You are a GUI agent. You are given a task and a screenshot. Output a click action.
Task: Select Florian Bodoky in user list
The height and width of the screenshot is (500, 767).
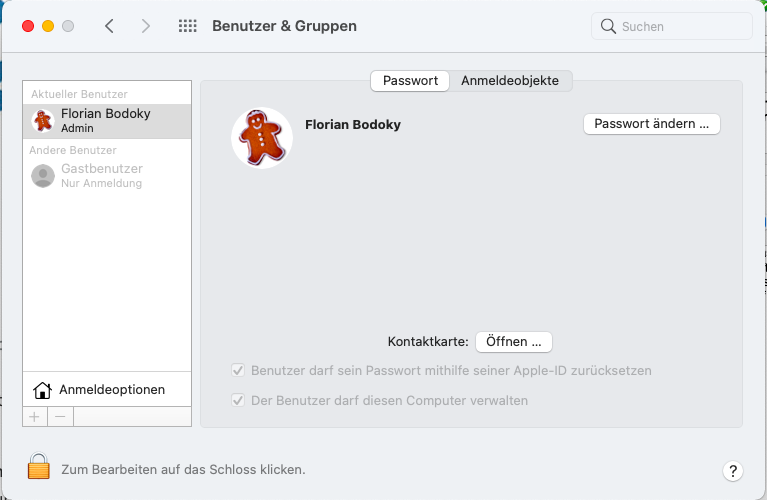105,121
